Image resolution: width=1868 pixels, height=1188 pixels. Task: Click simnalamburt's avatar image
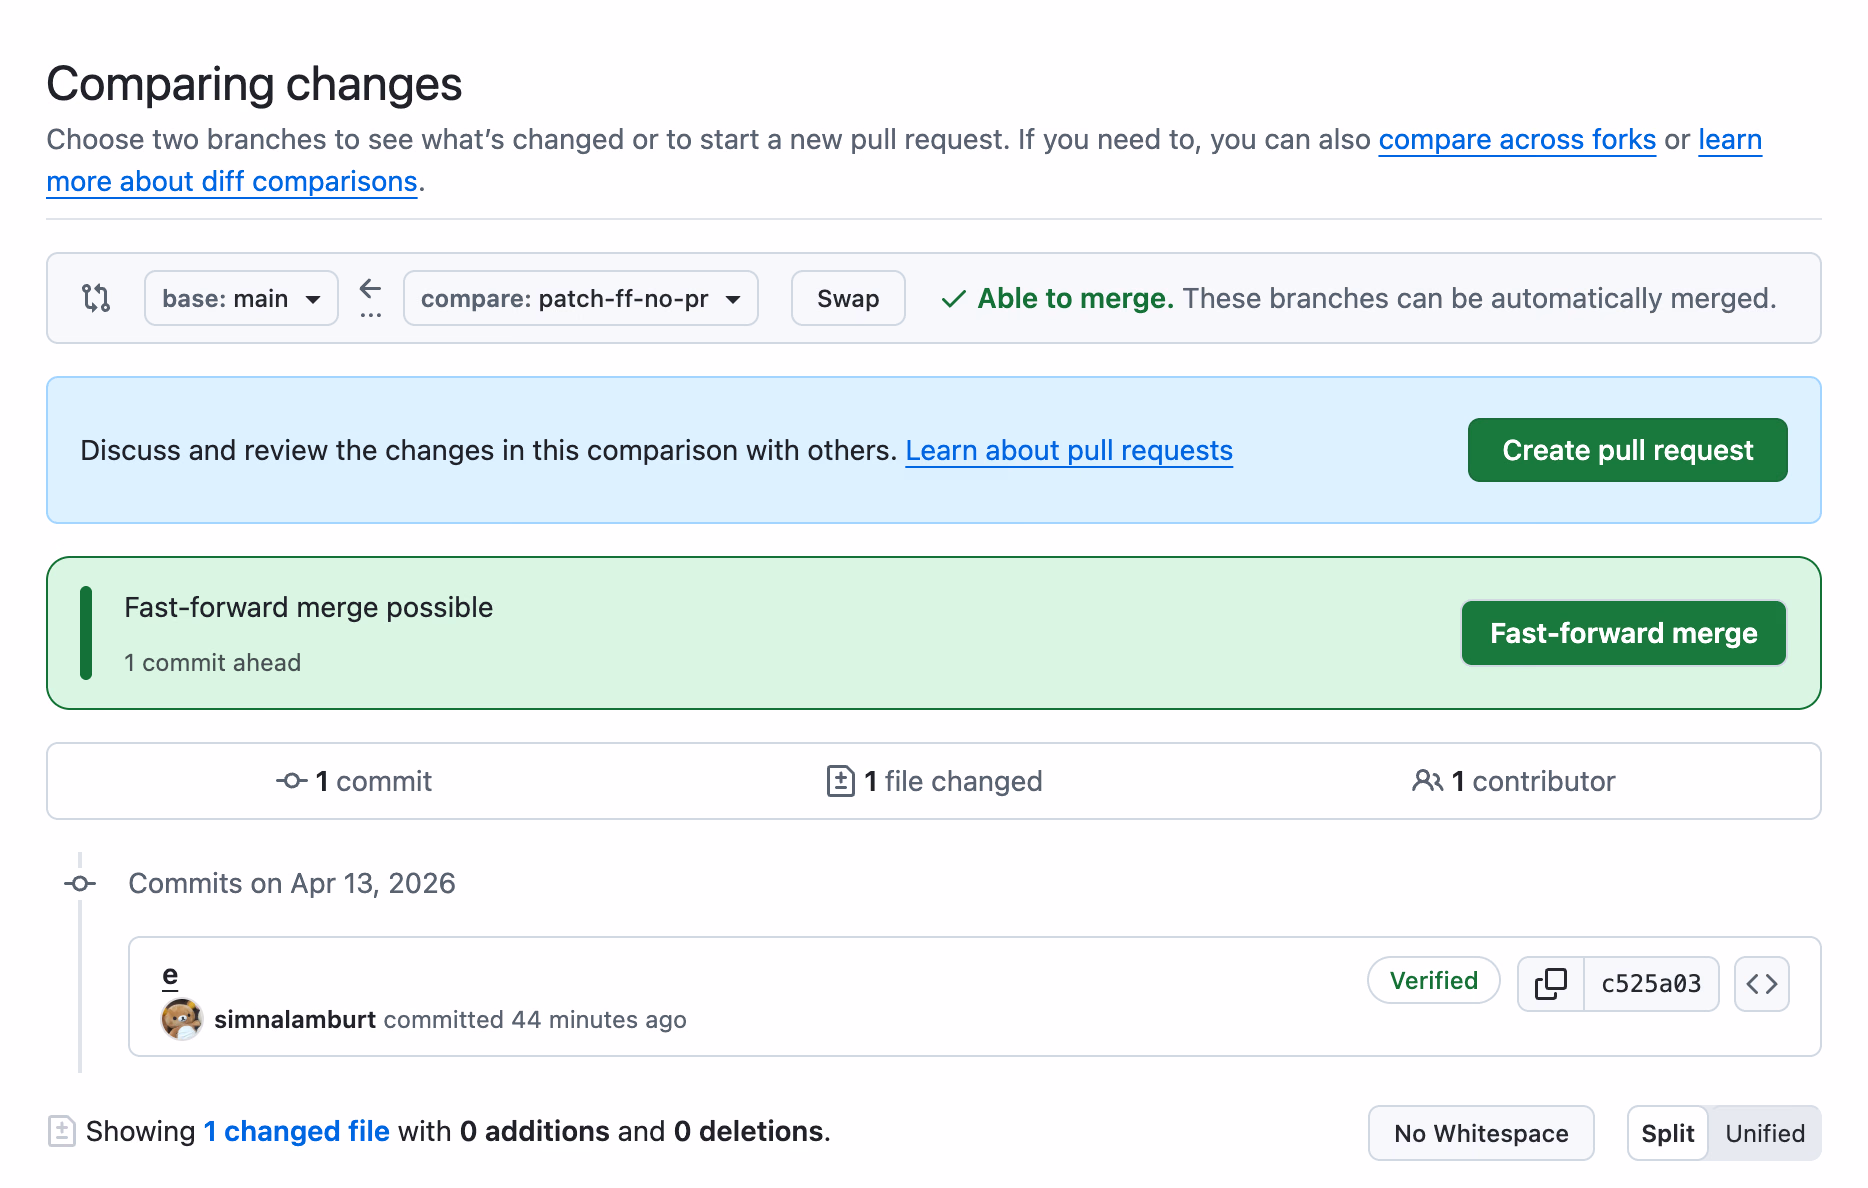[182, 1019]
